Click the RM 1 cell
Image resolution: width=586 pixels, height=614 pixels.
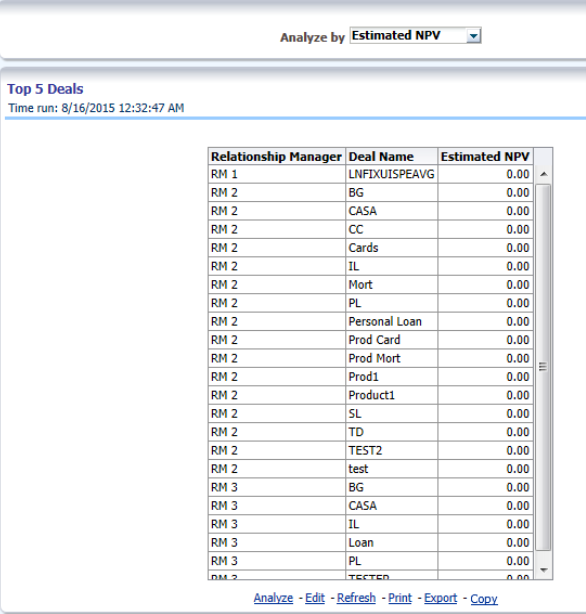277,174
